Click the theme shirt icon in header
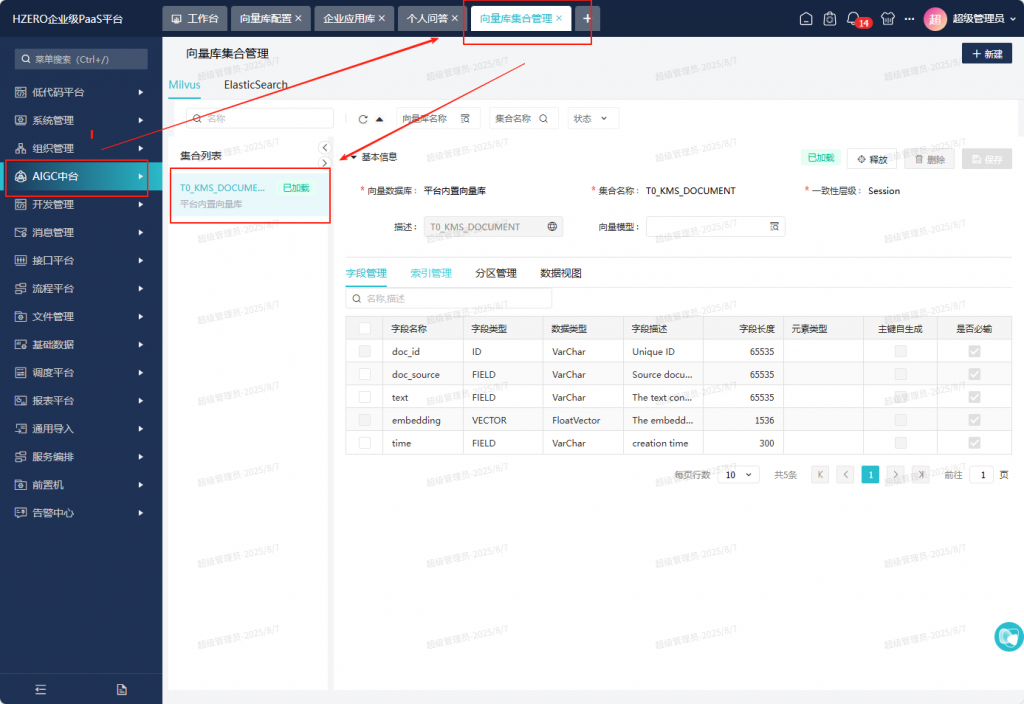This screenshot has height=704, width=1024. (882, 19)
